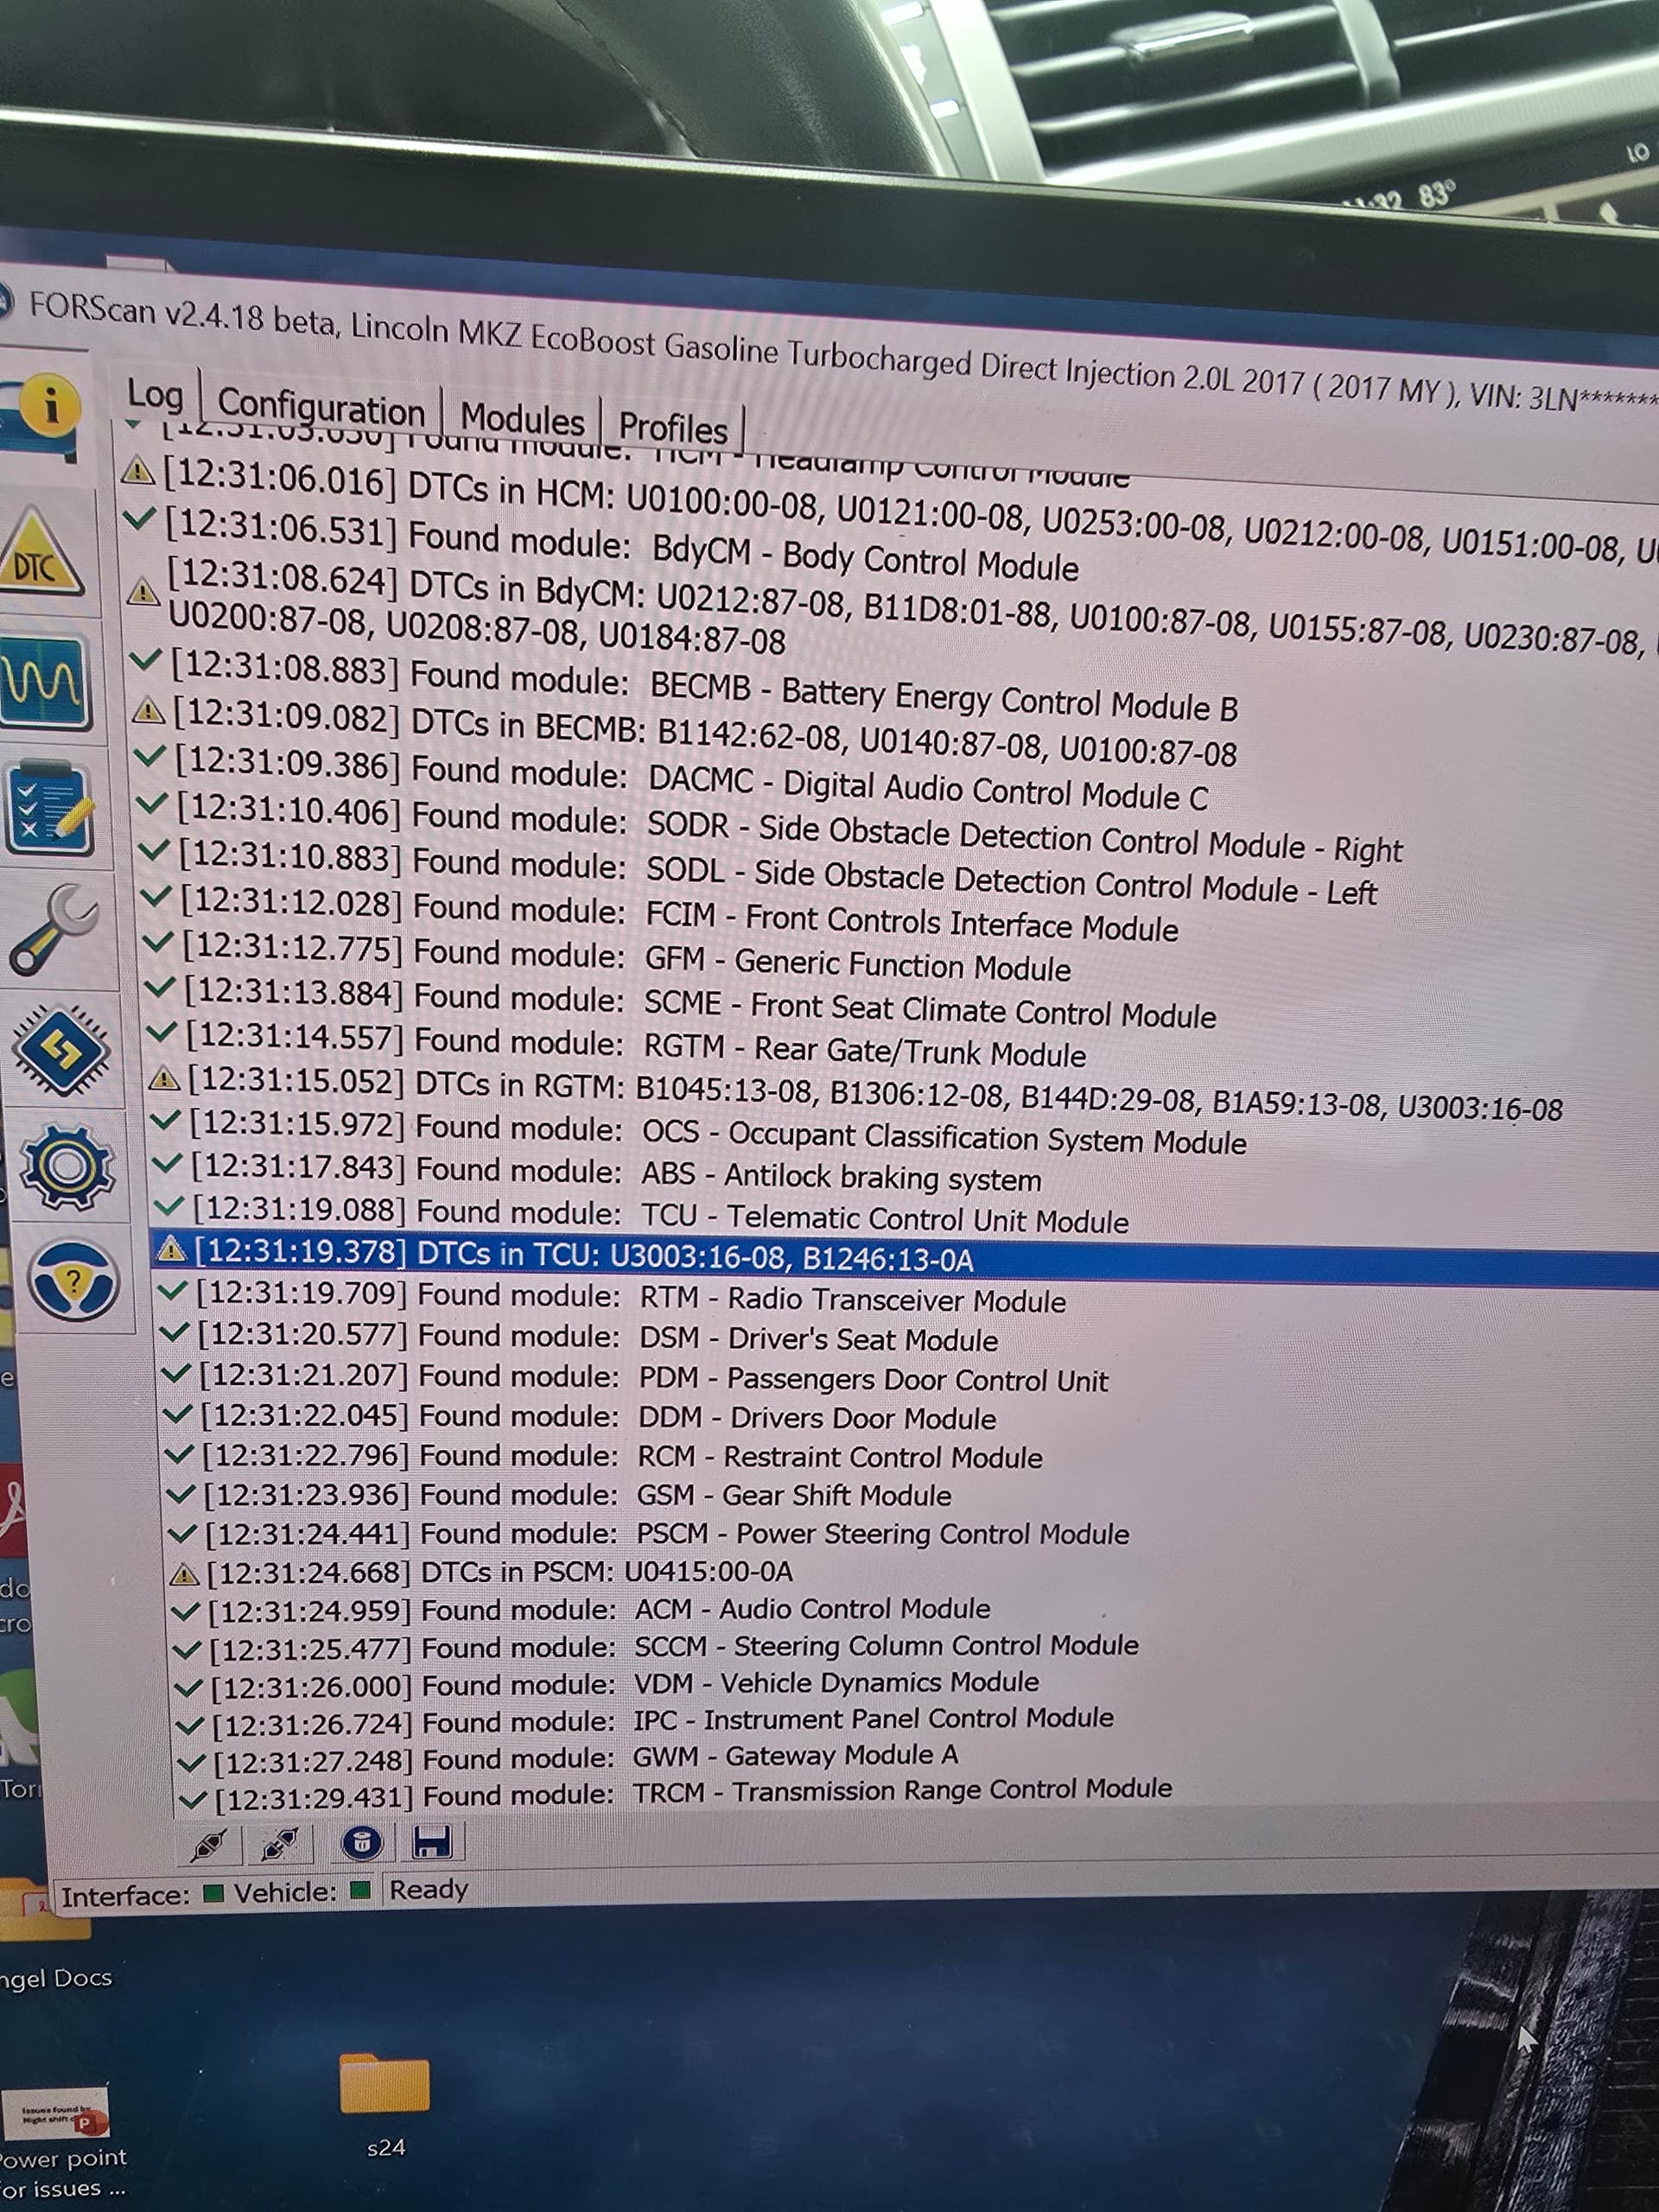Select the OCS Occupant Classification row

(x=698, y=1132)
